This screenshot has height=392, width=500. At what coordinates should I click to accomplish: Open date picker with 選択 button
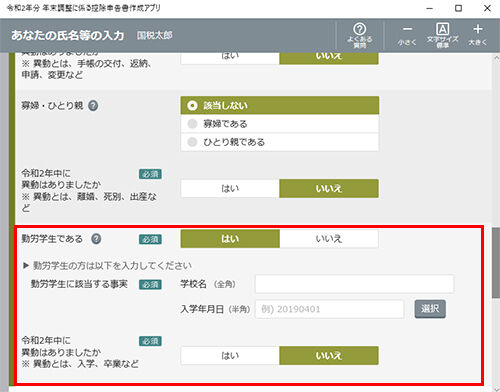point(430,309)
